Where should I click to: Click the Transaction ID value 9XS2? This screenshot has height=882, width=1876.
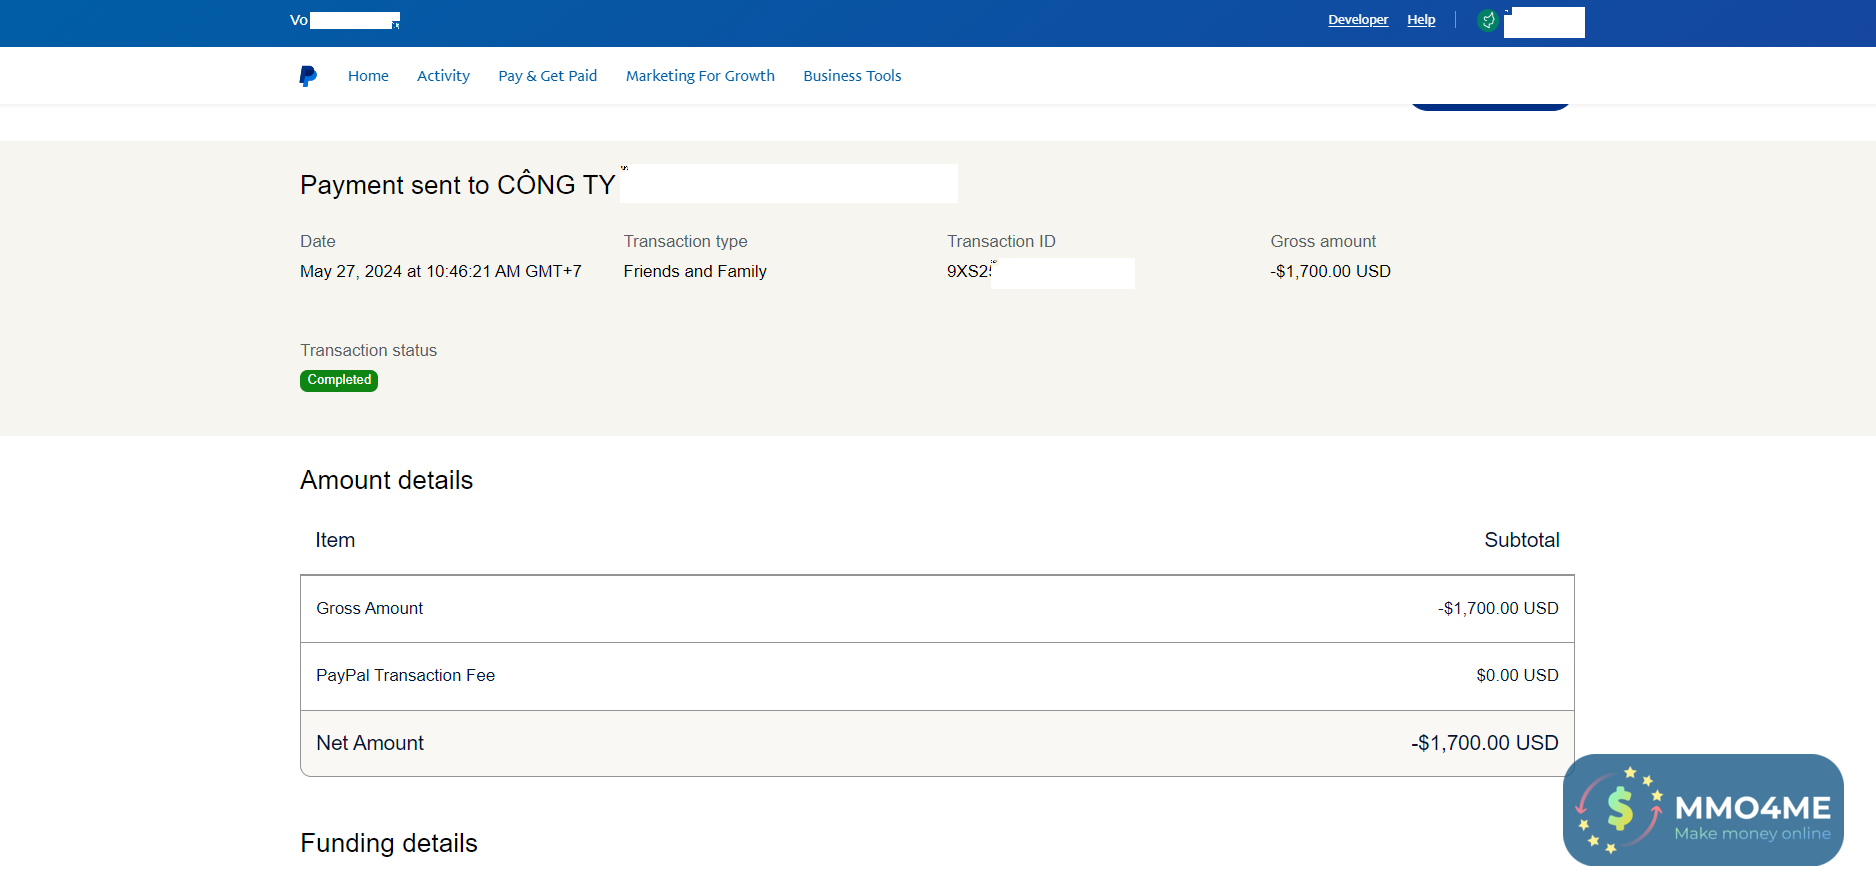(969, 271)
